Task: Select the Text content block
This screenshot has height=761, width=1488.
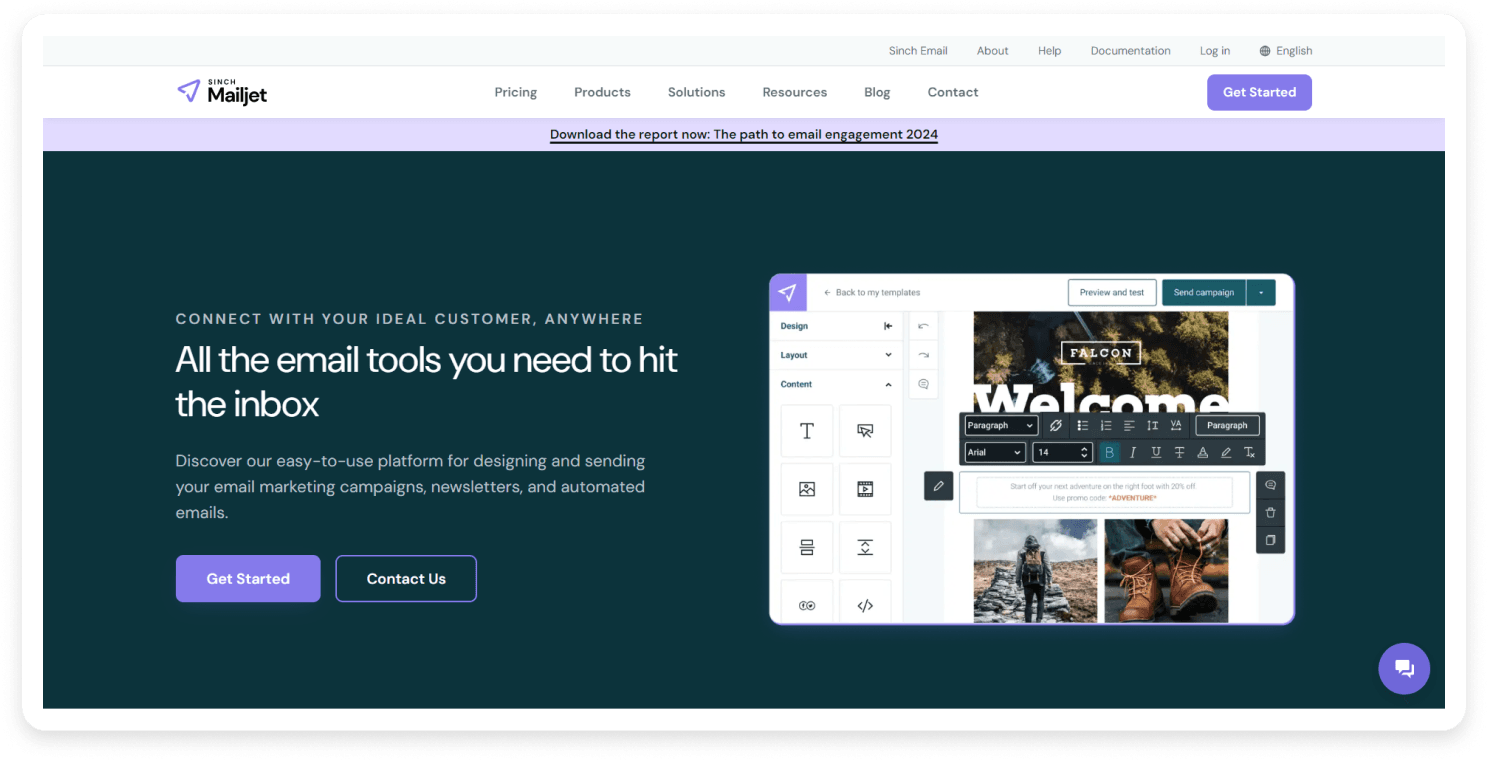Action: pyautogui.click(x=807, y=431)
